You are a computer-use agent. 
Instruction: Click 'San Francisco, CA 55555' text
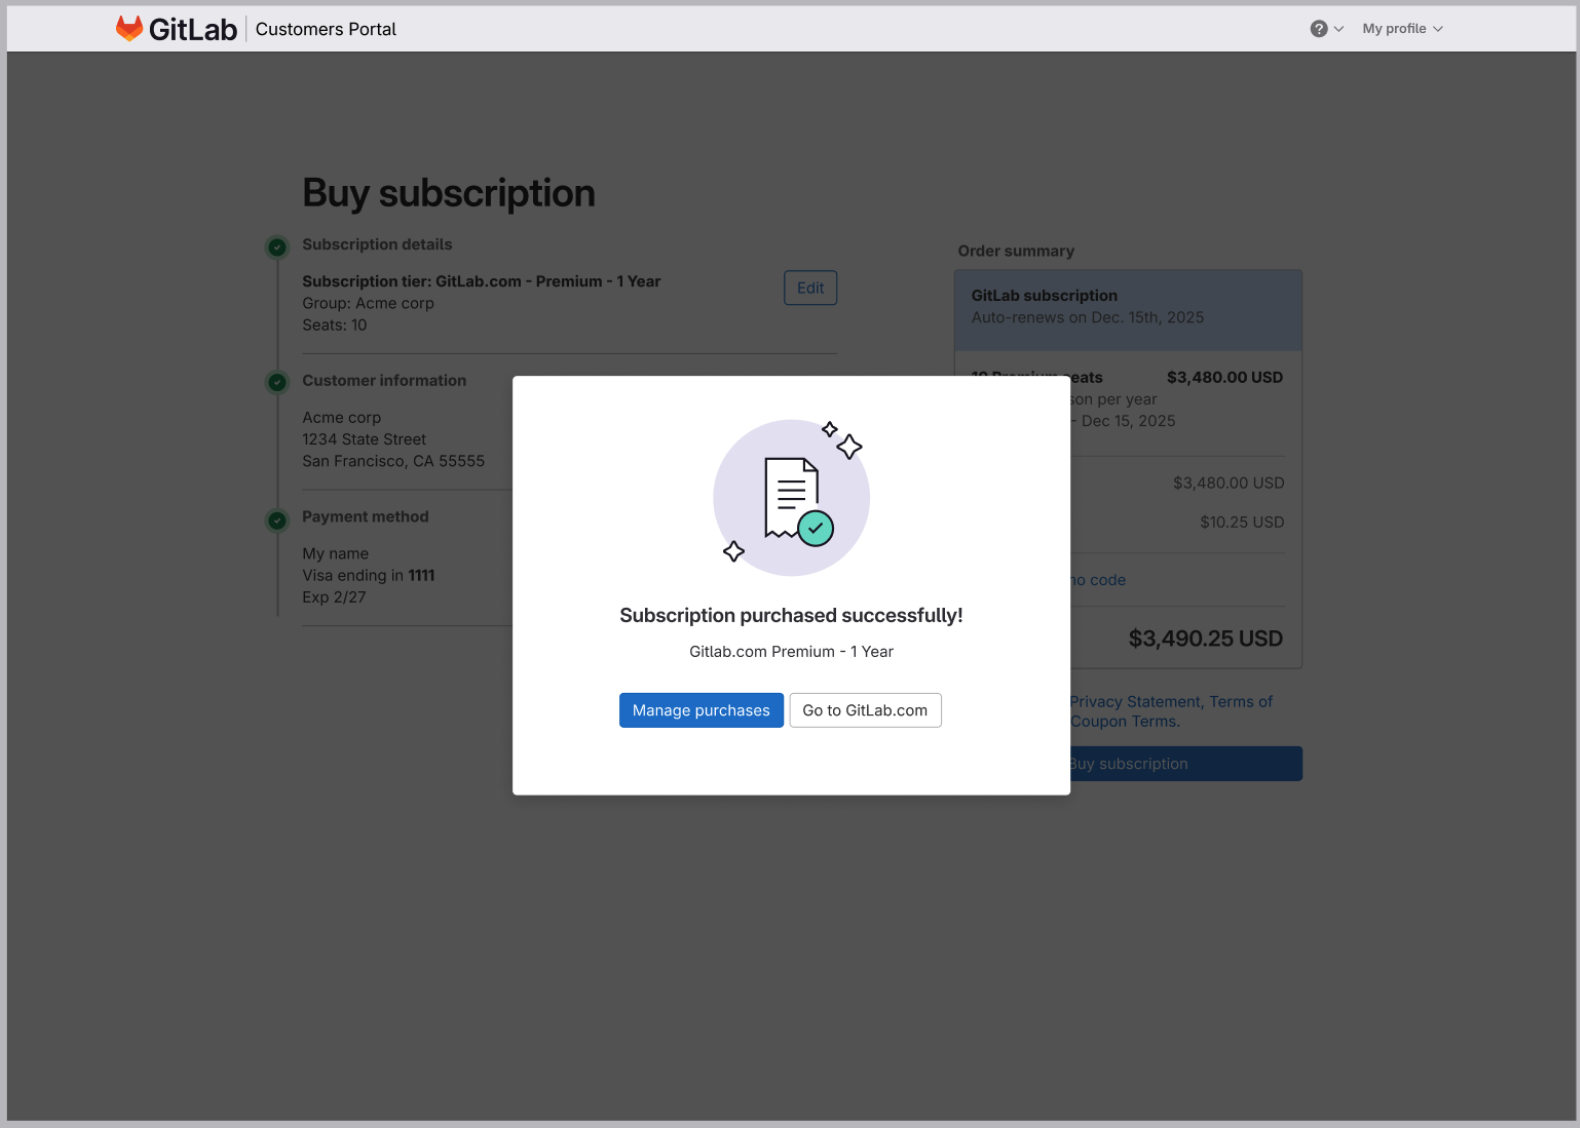[x=393, y=461]
